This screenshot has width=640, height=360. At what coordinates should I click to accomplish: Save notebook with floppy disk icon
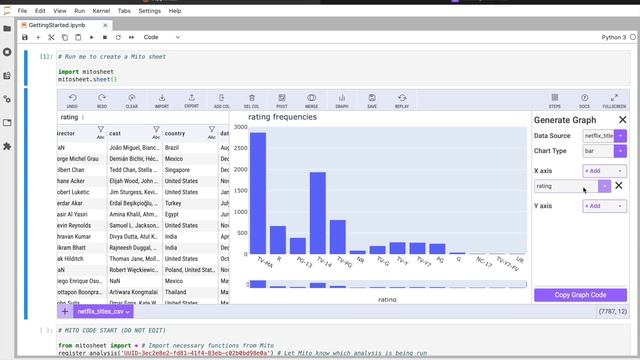25,37
